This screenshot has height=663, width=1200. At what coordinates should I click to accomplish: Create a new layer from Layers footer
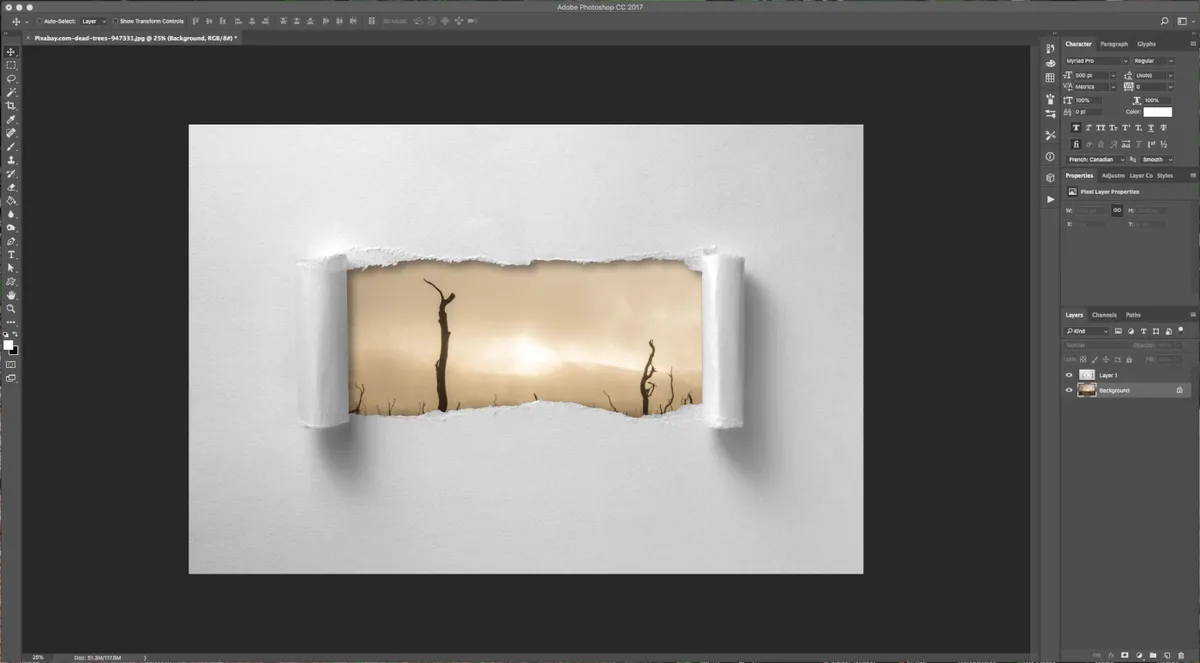1167,655
